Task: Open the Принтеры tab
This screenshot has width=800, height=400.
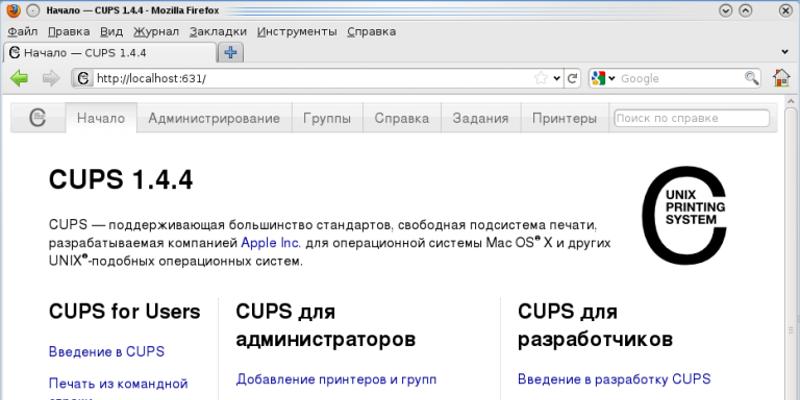Action: coord(564,118)
